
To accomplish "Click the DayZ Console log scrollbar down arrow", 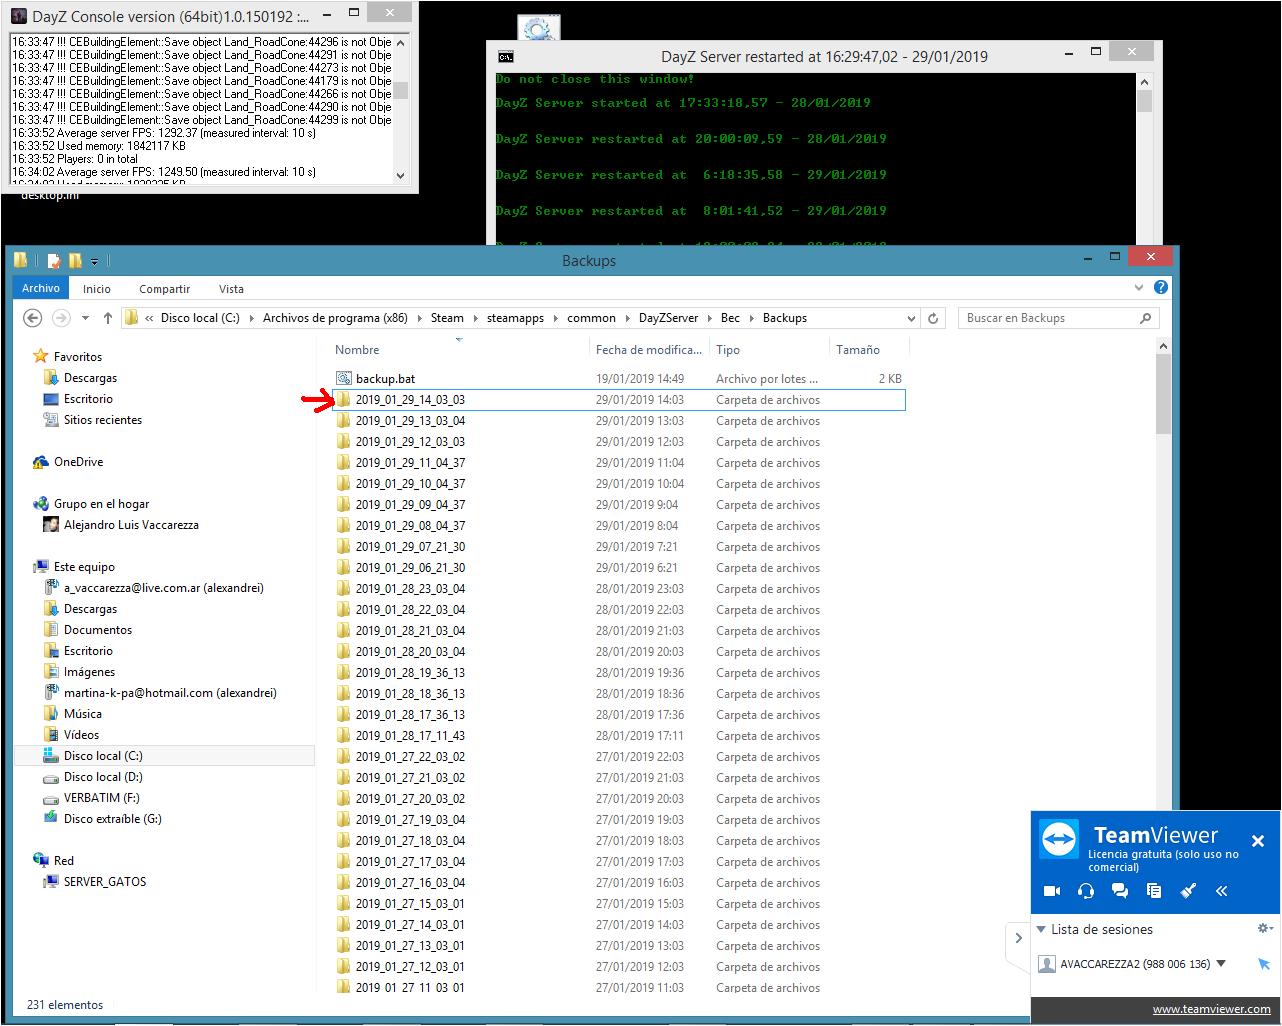I will [x=401, y=175].
